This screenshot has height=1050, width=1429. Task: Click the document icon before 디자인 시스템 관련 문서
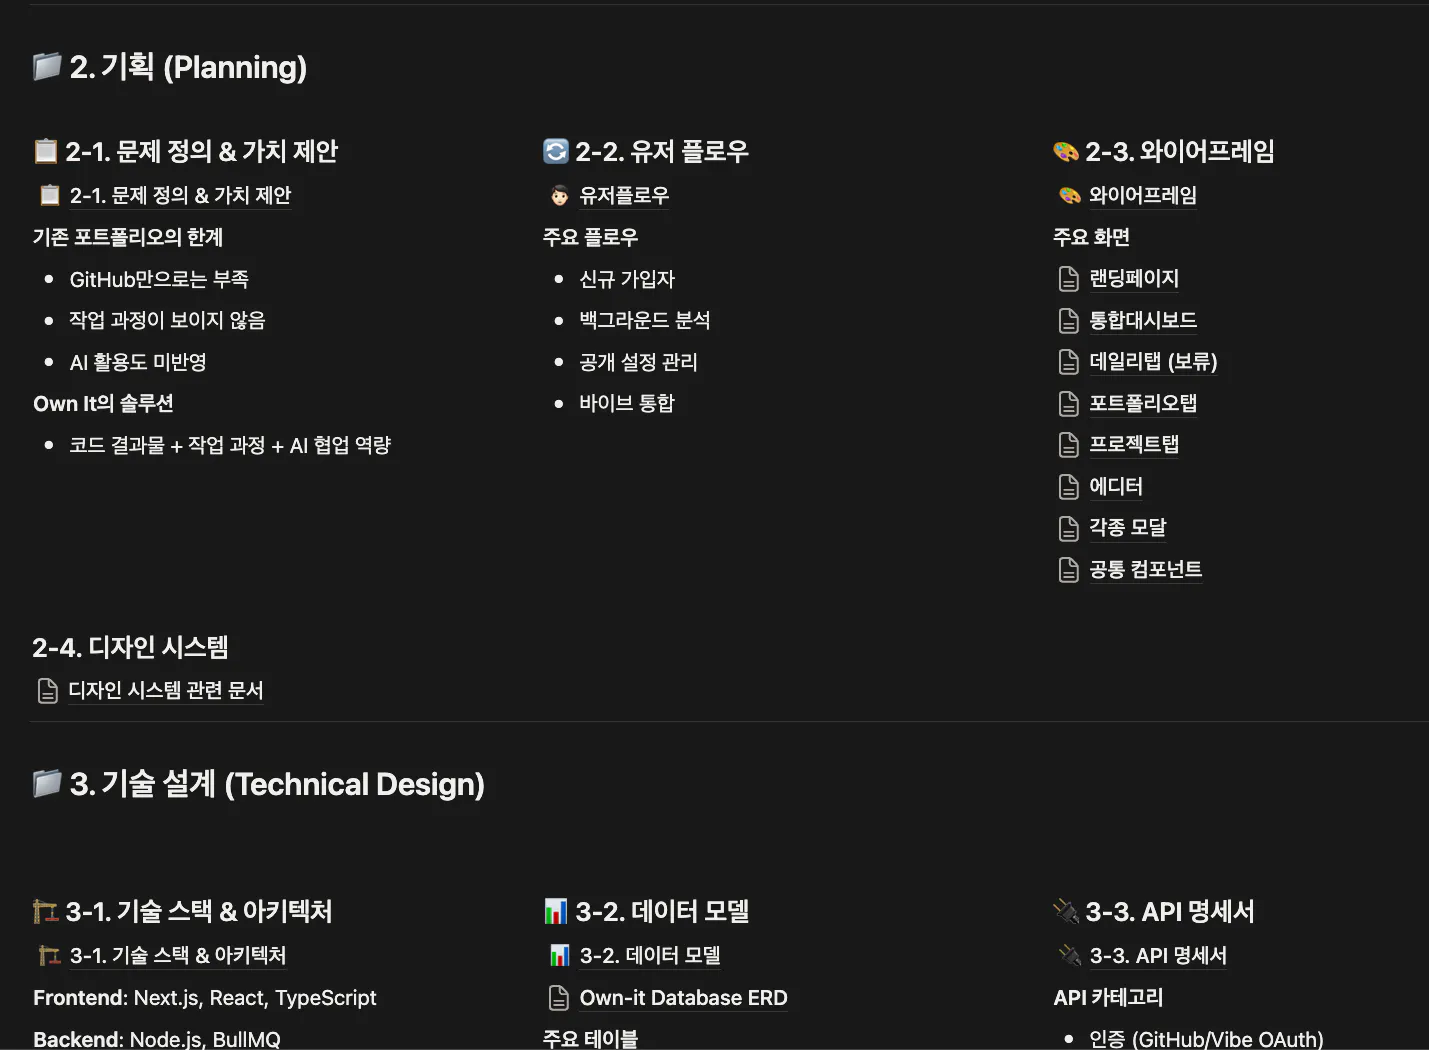coord(48,691)
